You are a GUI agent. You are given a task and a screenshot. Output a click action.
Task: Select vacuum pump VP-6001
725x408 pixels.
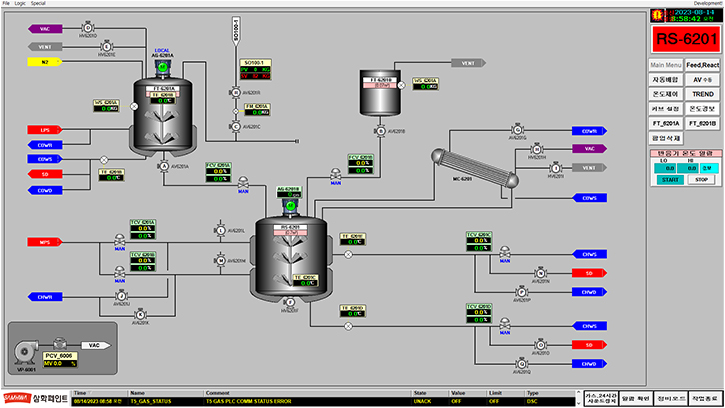point(25,353)
